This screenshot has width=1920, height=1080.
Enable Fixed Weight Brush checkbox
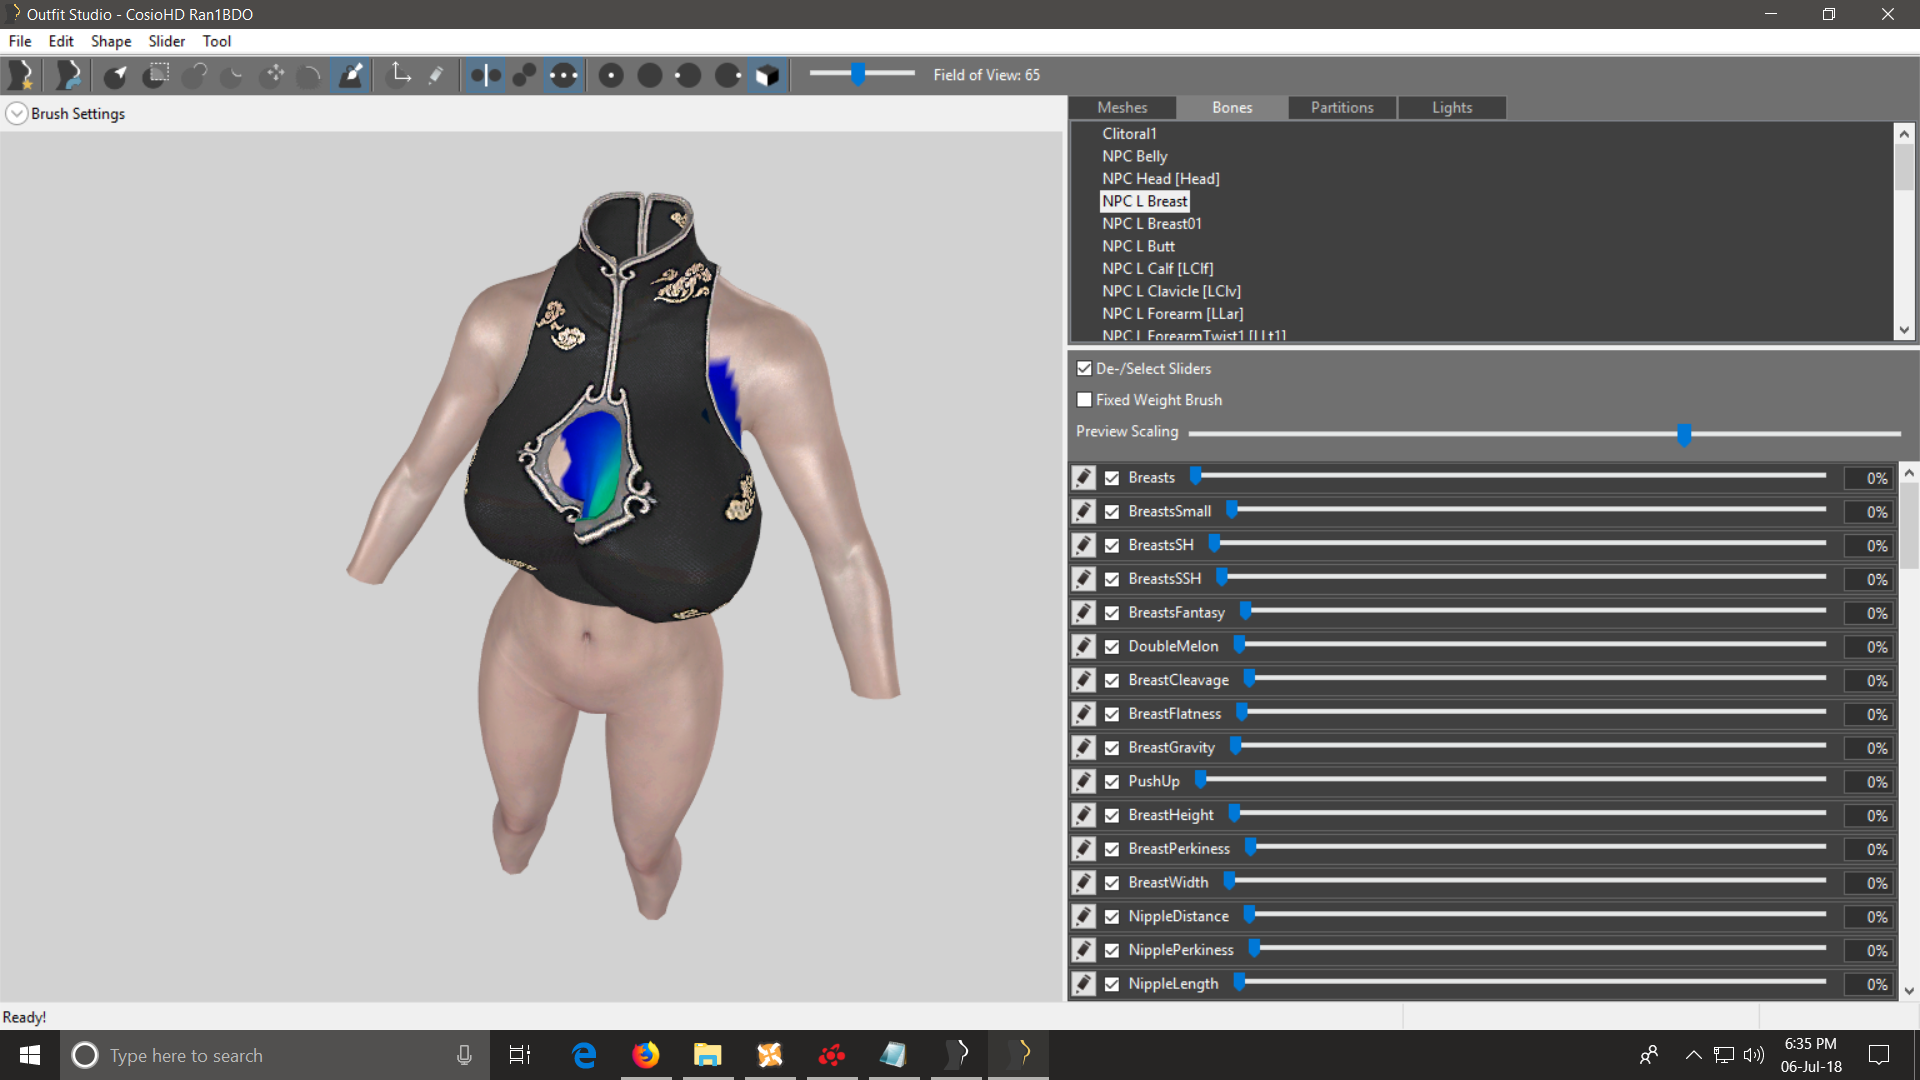coord(1084,400)
